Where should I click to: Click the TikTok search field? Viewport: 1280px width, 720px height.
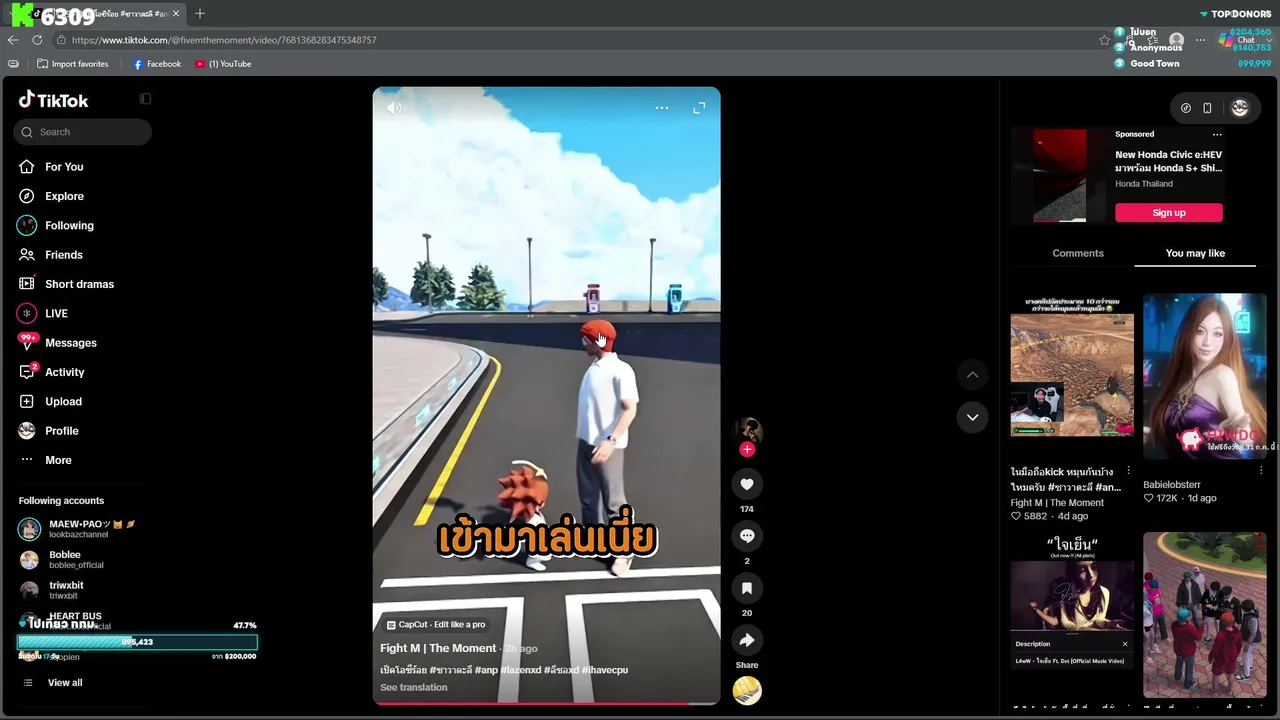click(x=83, y=132)
